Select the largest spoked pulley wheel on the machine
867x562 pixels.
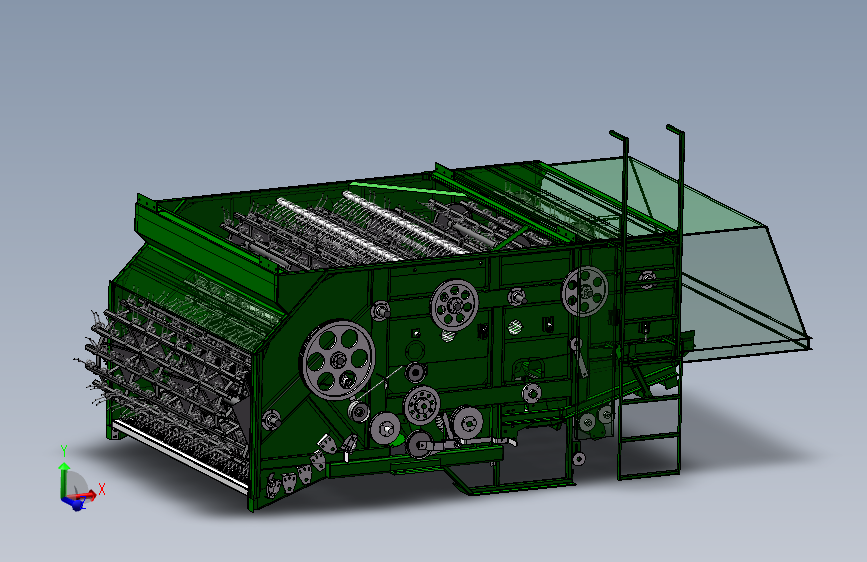click(338, 360)
